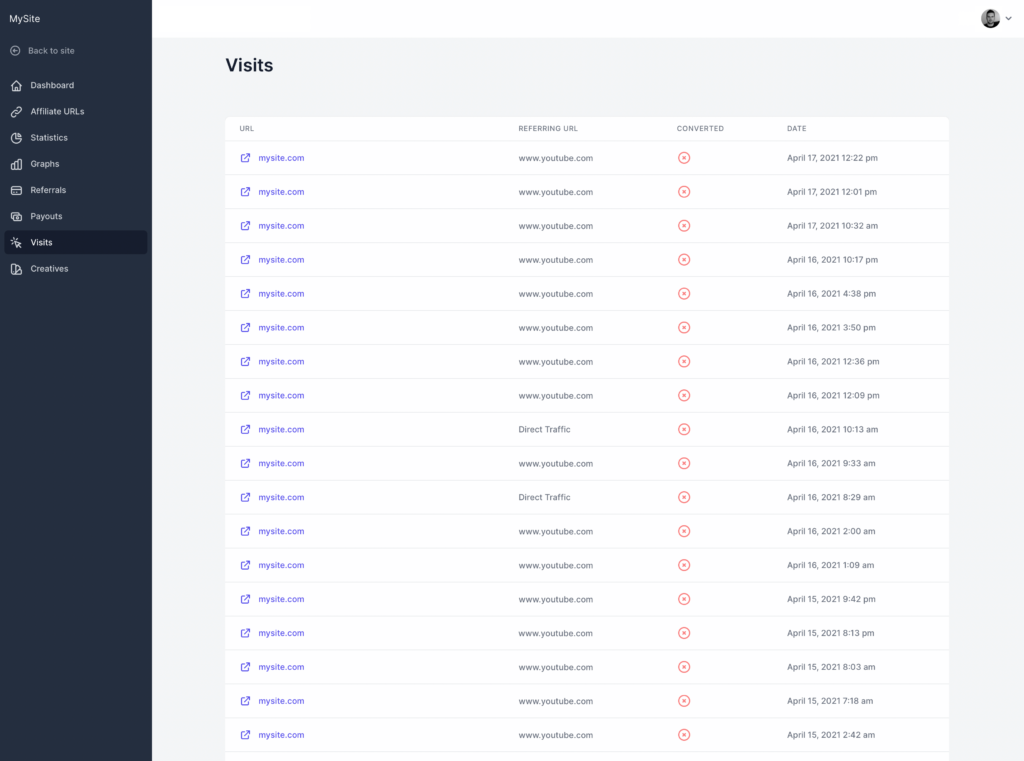Click the not-converted X icon for April 15, 2021 9:42 pm
The image size is (1024, 761).
pyautogui.click(x=684, y=599)
